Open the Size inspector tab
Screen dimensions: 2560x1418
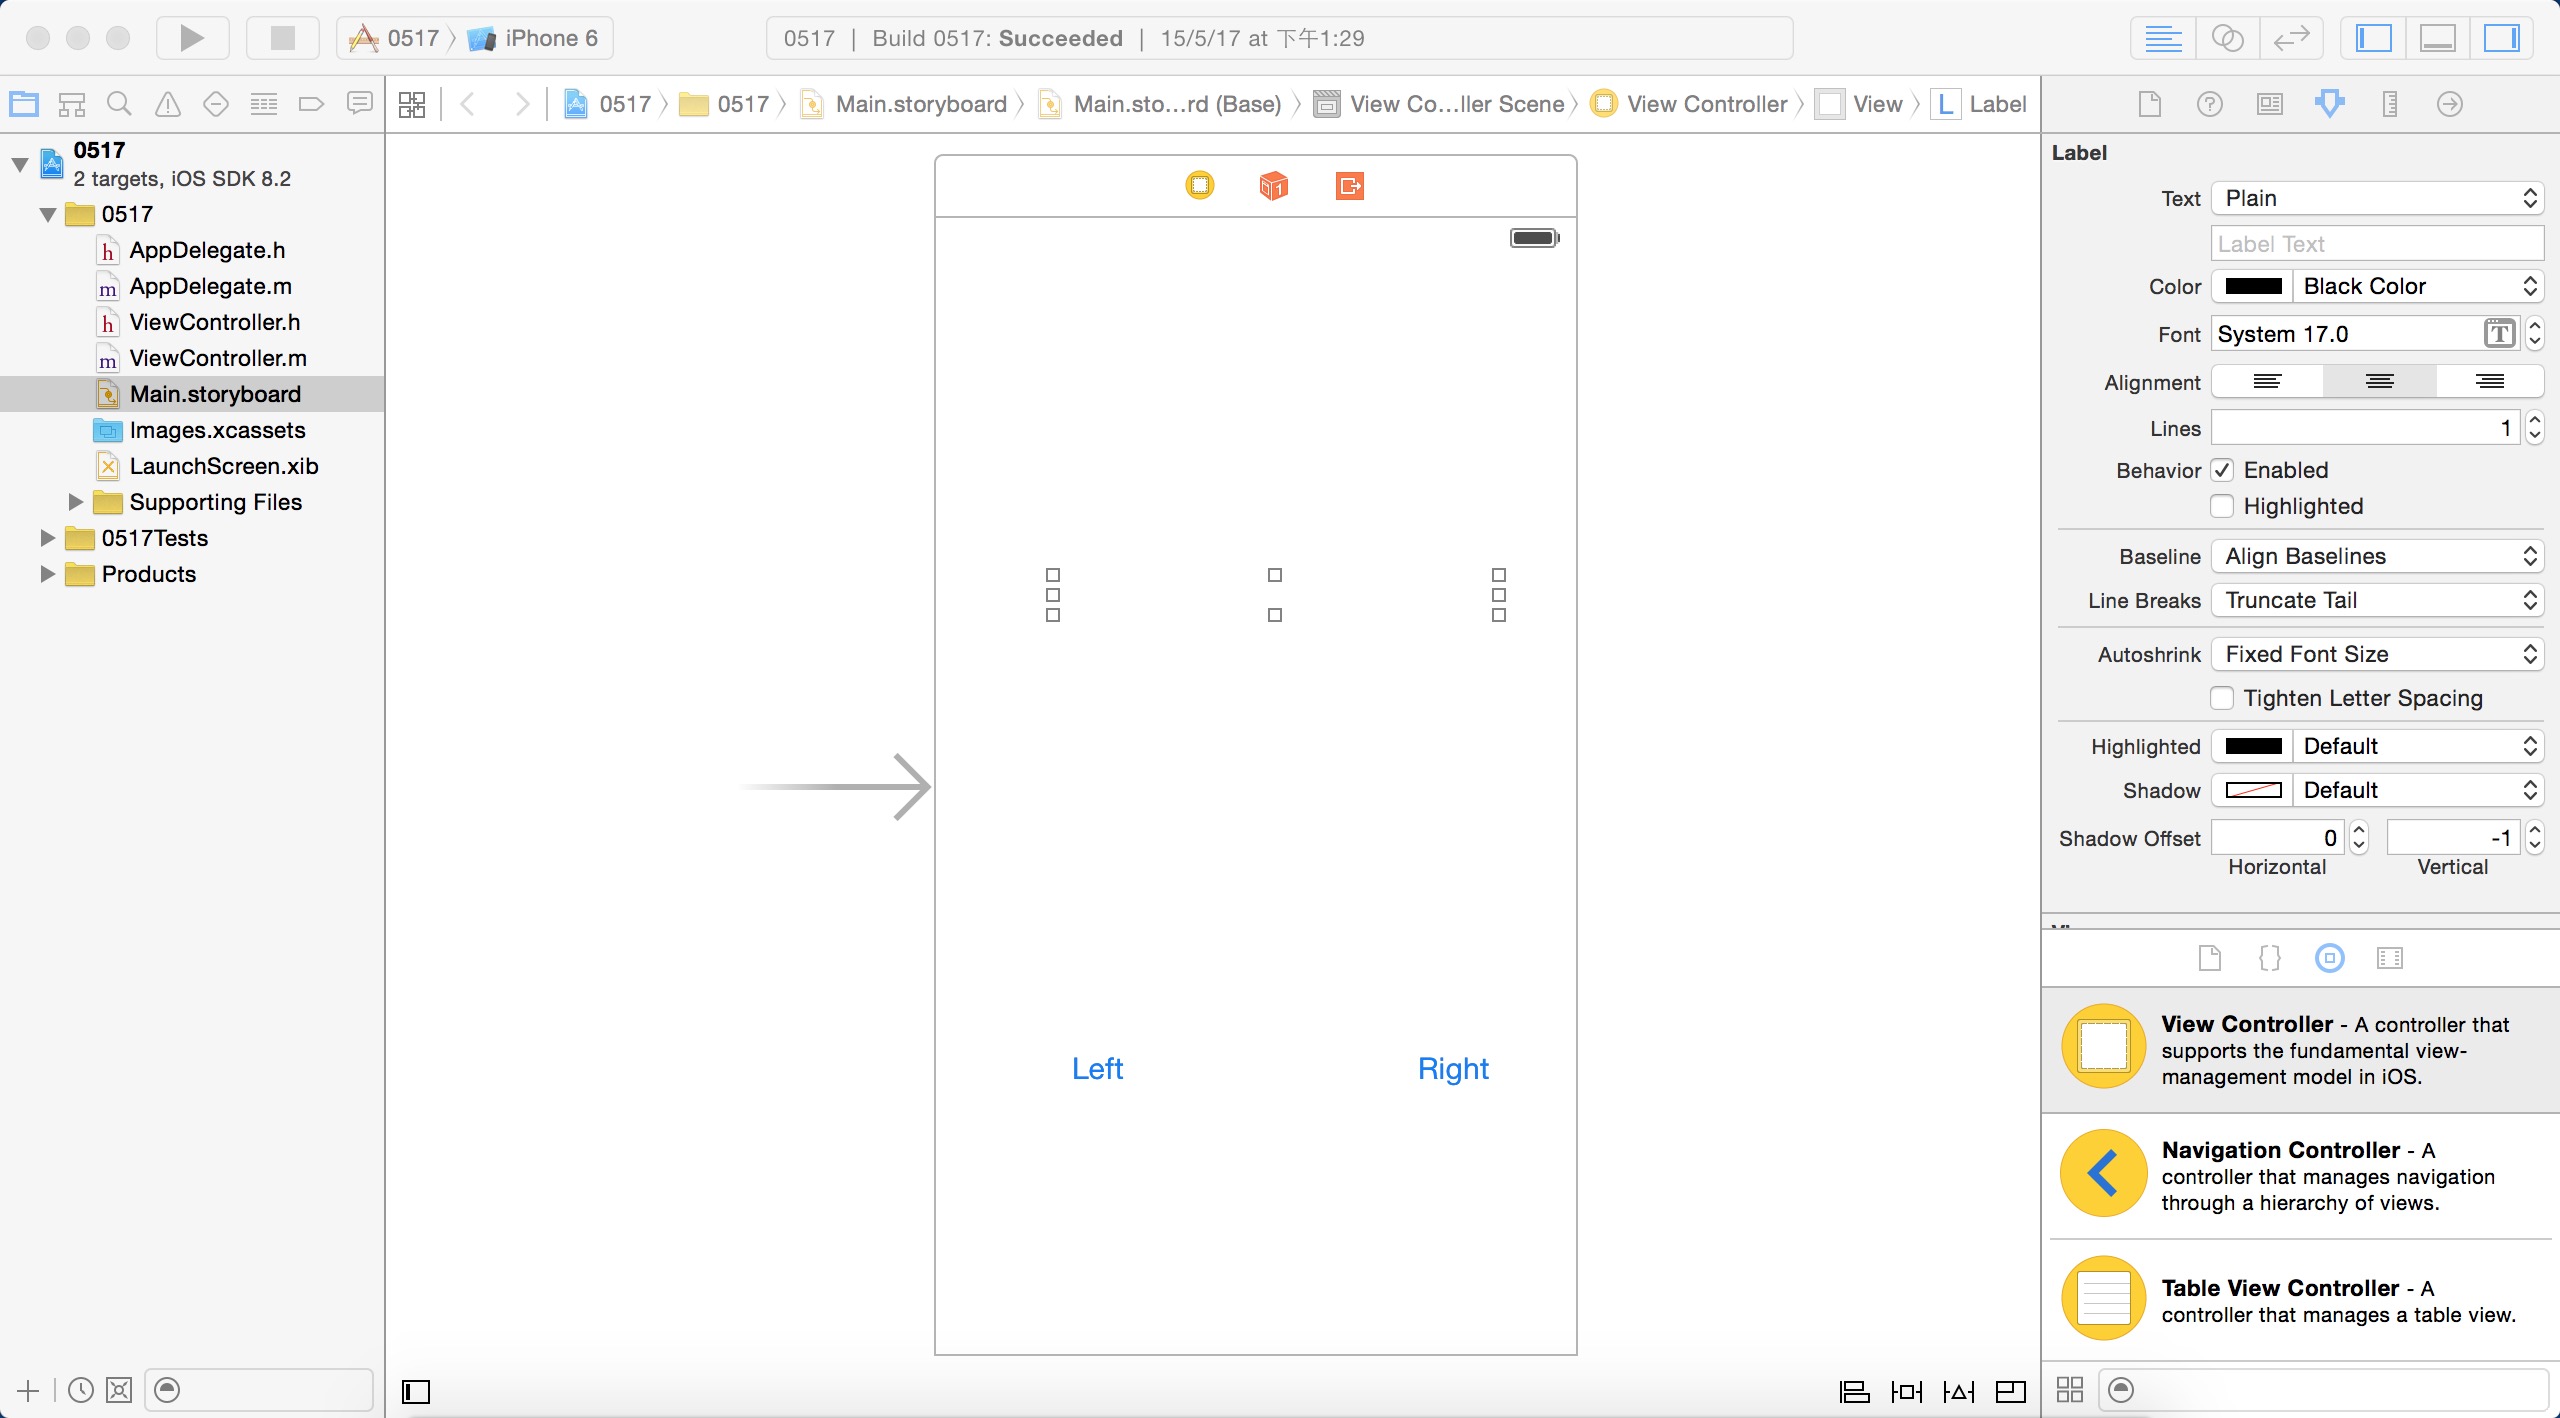[x=2390, y=104]
